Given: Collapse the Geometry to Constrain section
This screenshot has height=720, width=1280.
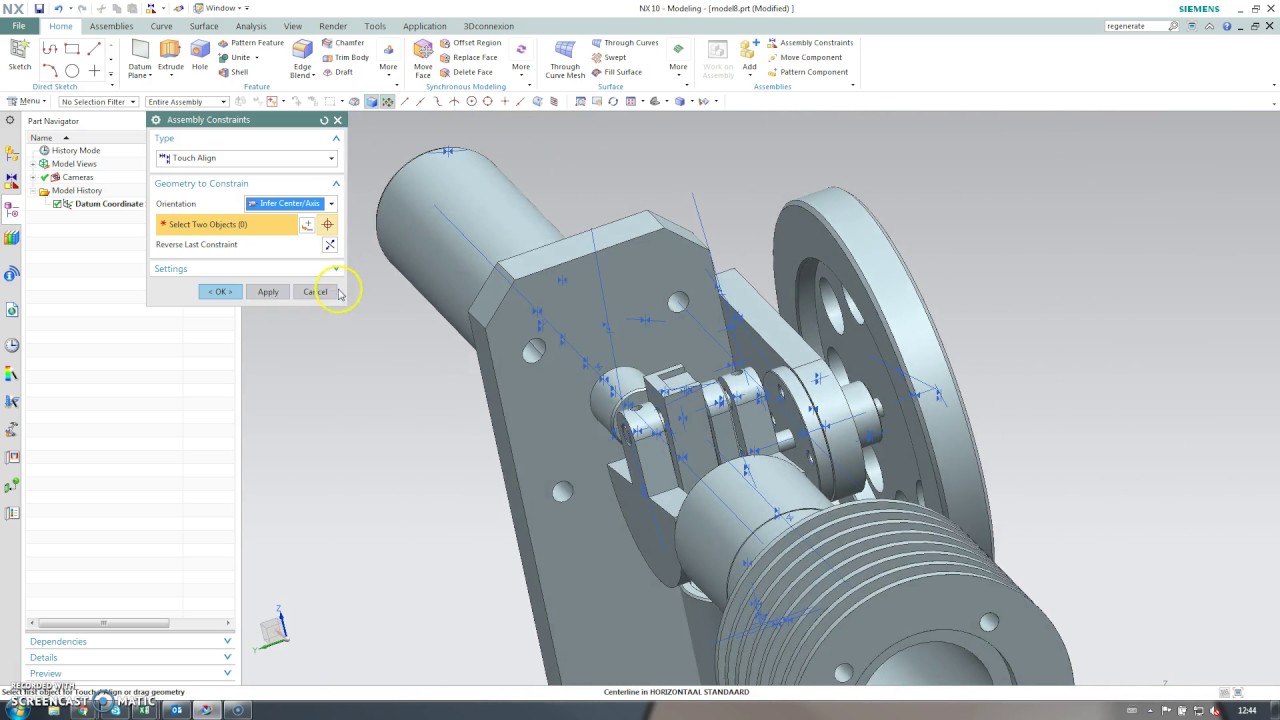Looking at the screenshot, I should [336, 184].
